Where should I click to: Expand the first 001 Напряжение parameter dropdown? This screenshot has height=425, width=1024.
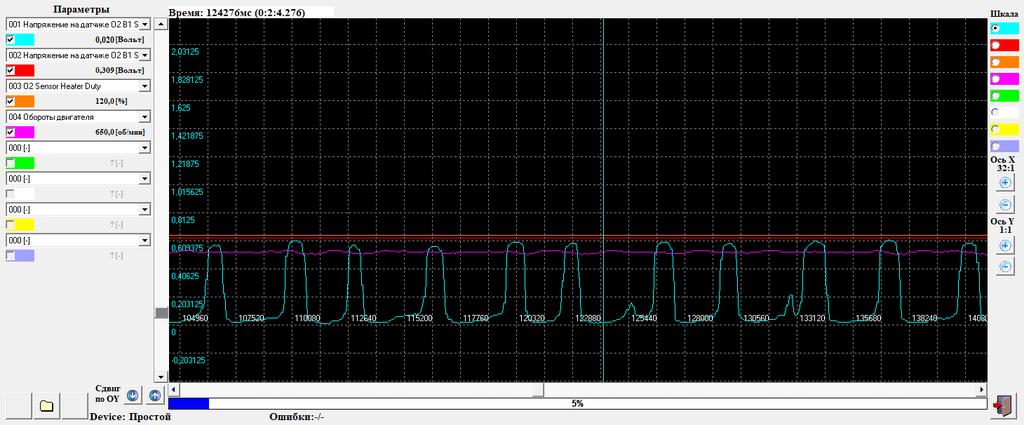click(x=144, y=23)
